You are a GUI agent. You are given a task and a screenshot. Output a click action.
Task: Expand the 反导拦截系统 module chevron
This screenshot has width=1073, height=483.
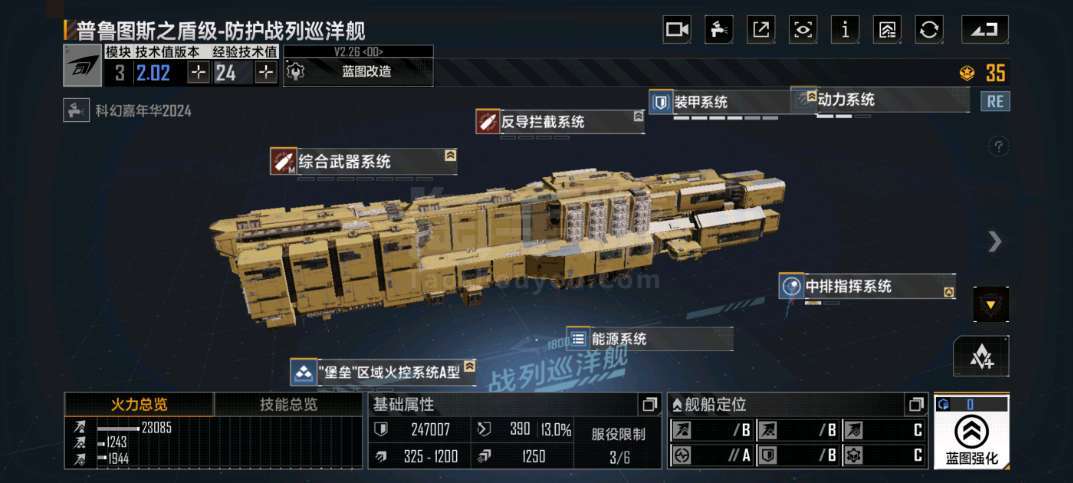(x=638, y=117)
